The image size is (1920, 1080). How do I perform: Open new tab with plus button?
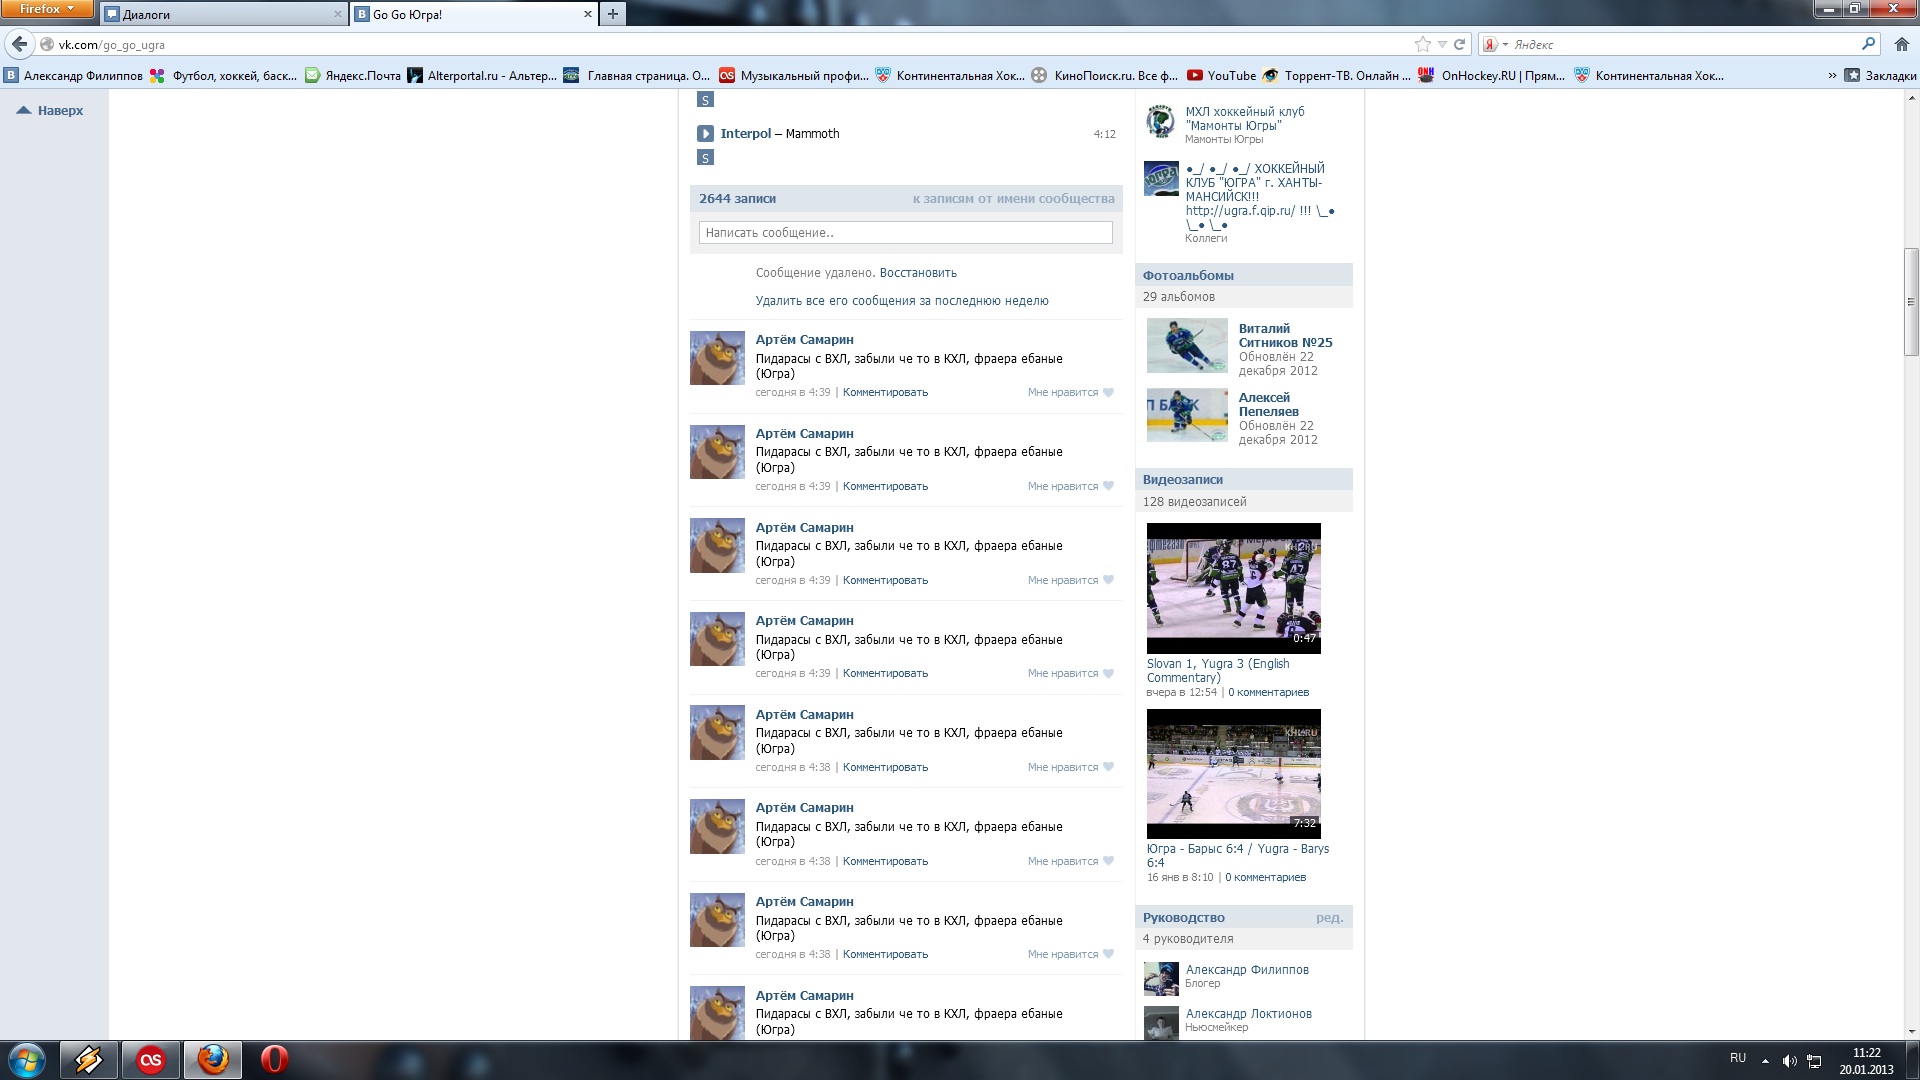tap(612, 14)
